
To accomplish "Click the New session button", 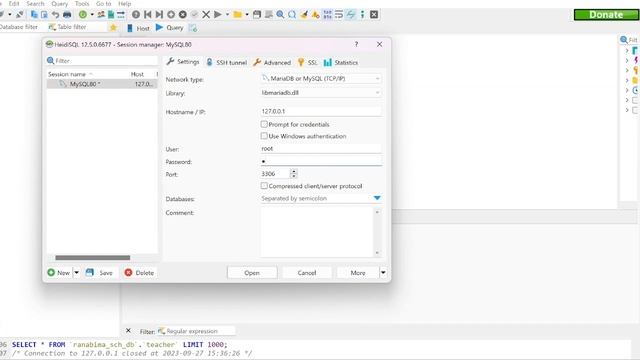I will (59, 272).
